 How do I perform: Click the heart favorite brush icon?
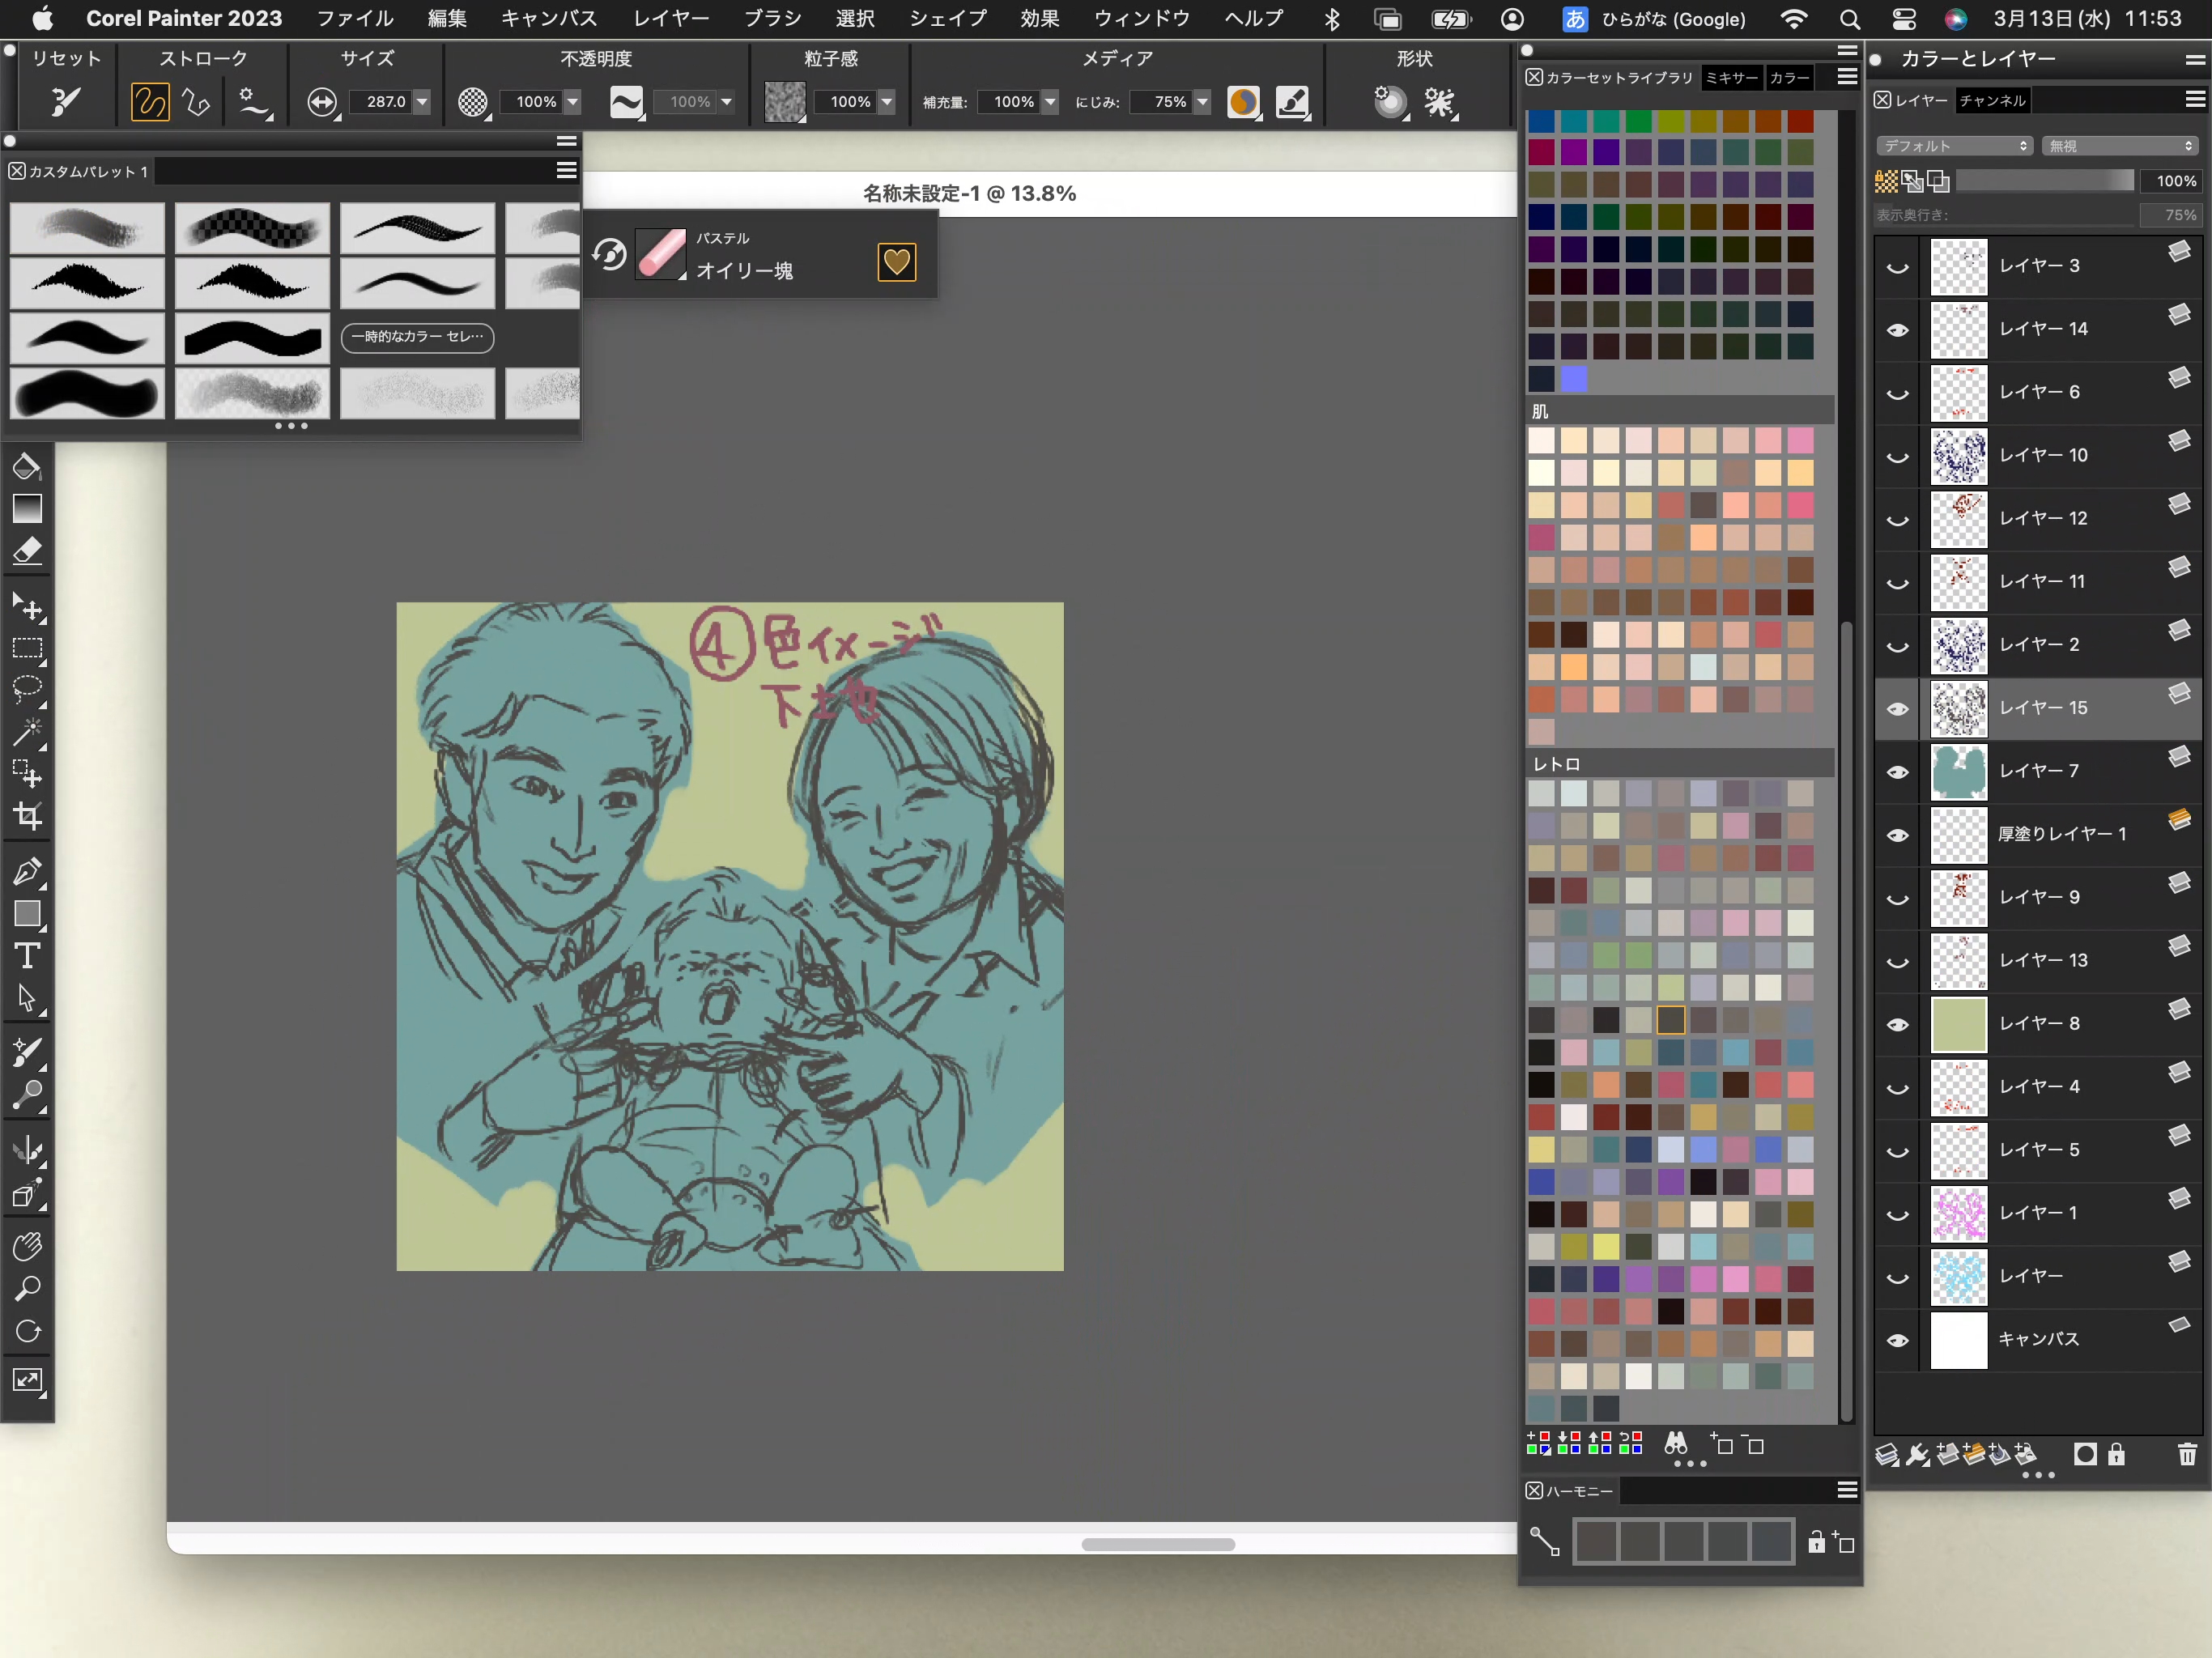coord(896,262)
